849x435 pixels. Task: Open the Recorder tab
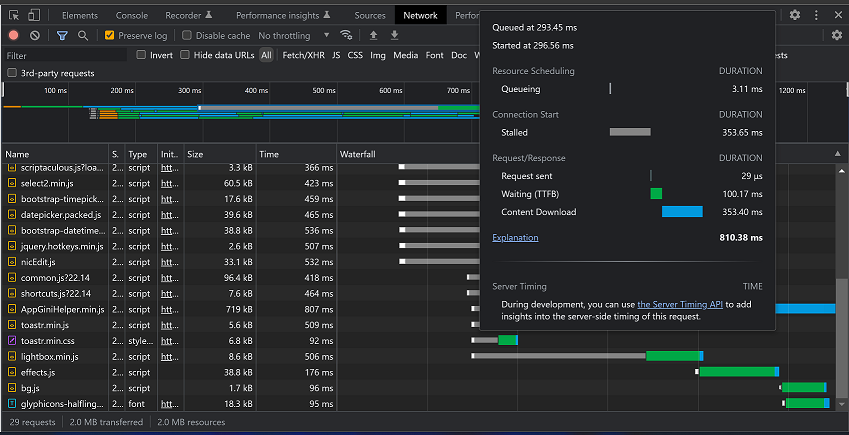pyautogui.click(x=189, y=15)
